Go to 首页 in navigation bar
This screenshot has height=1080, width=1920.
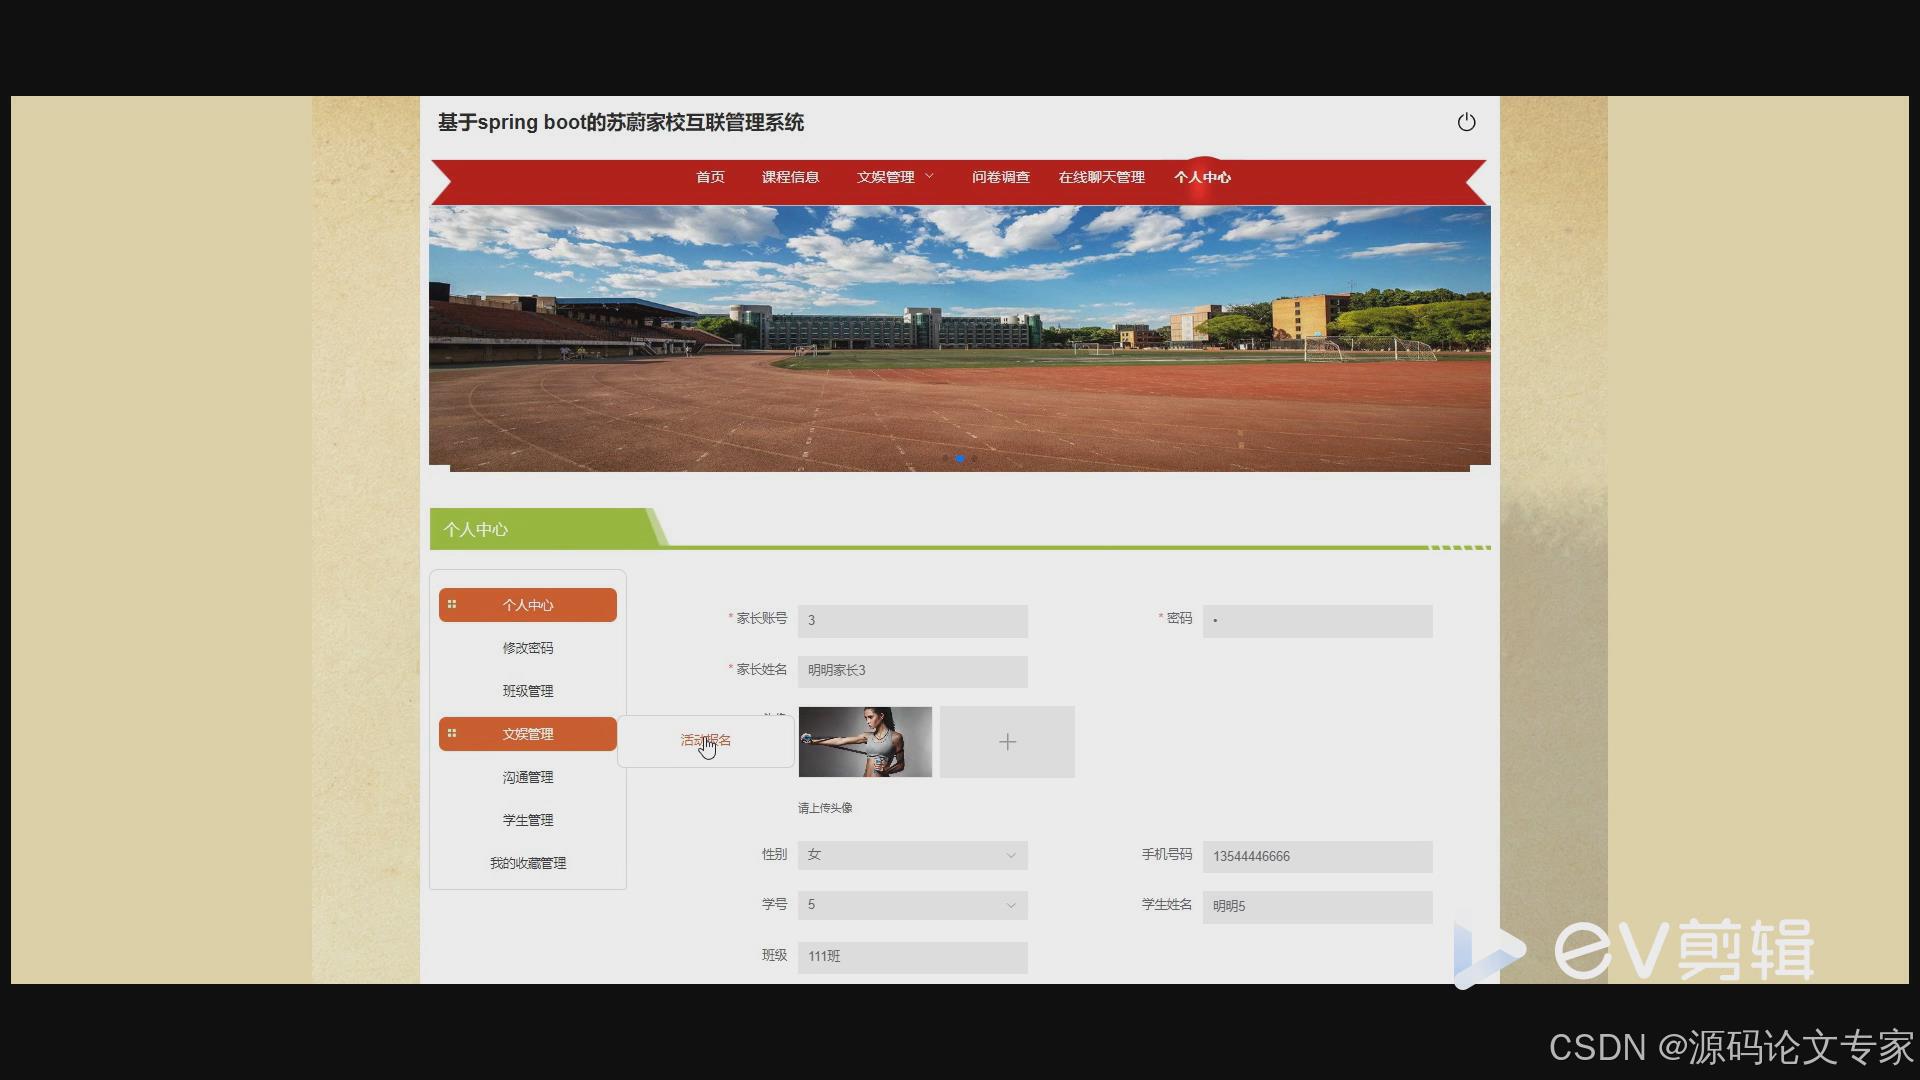pos(710,177)
